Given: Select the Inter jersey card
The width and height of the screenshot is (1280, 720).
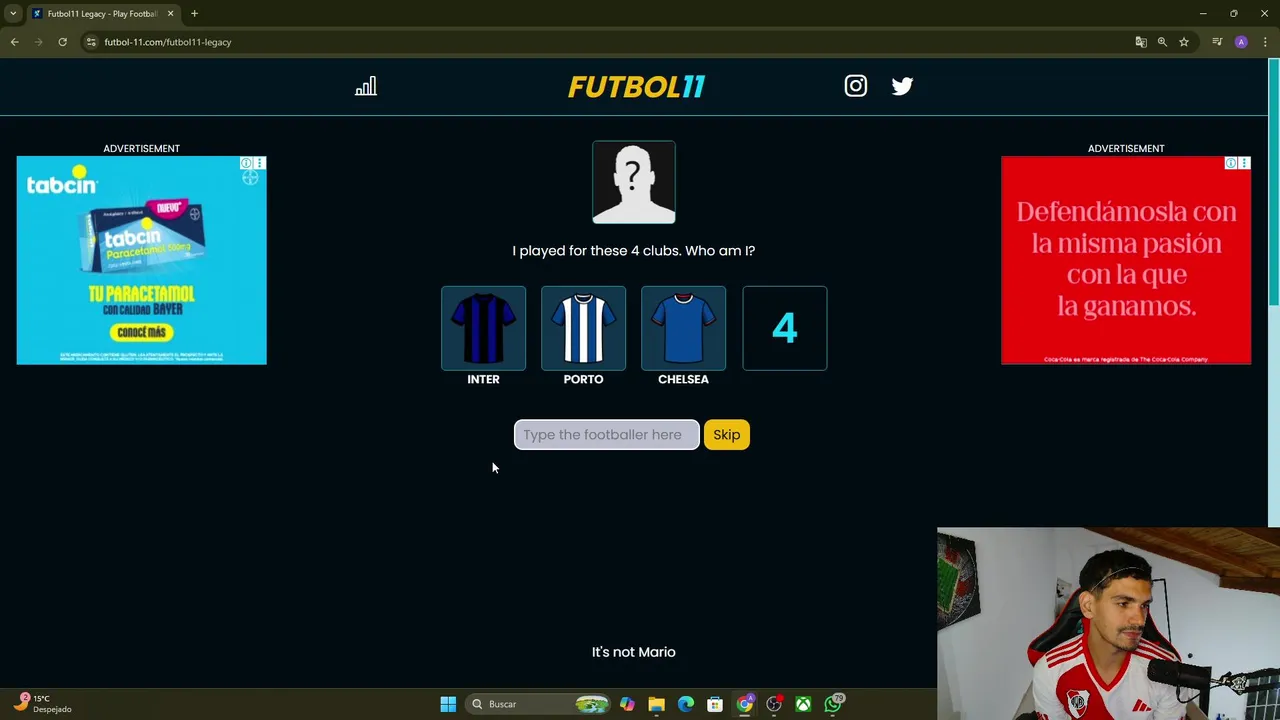Looking at the screenshot, I should (483, 328).
